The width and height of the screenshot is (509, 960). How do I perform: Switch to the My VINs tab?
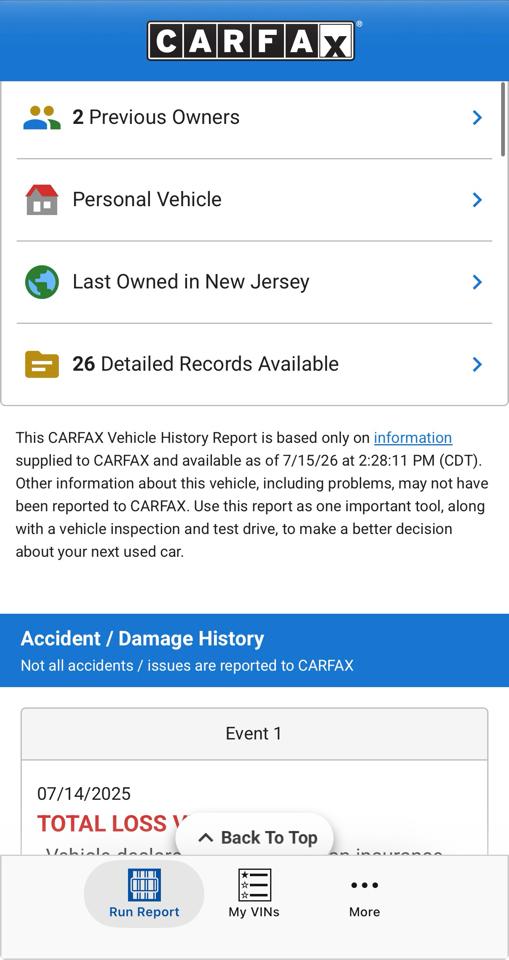pyautogui.click(x=254, y=893)
